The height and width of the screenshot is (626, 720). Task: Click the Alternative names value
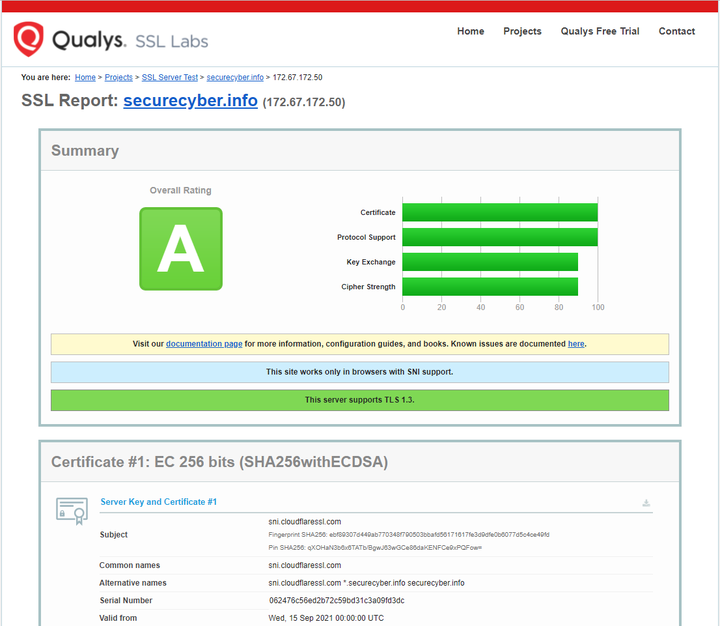(366, 583)
